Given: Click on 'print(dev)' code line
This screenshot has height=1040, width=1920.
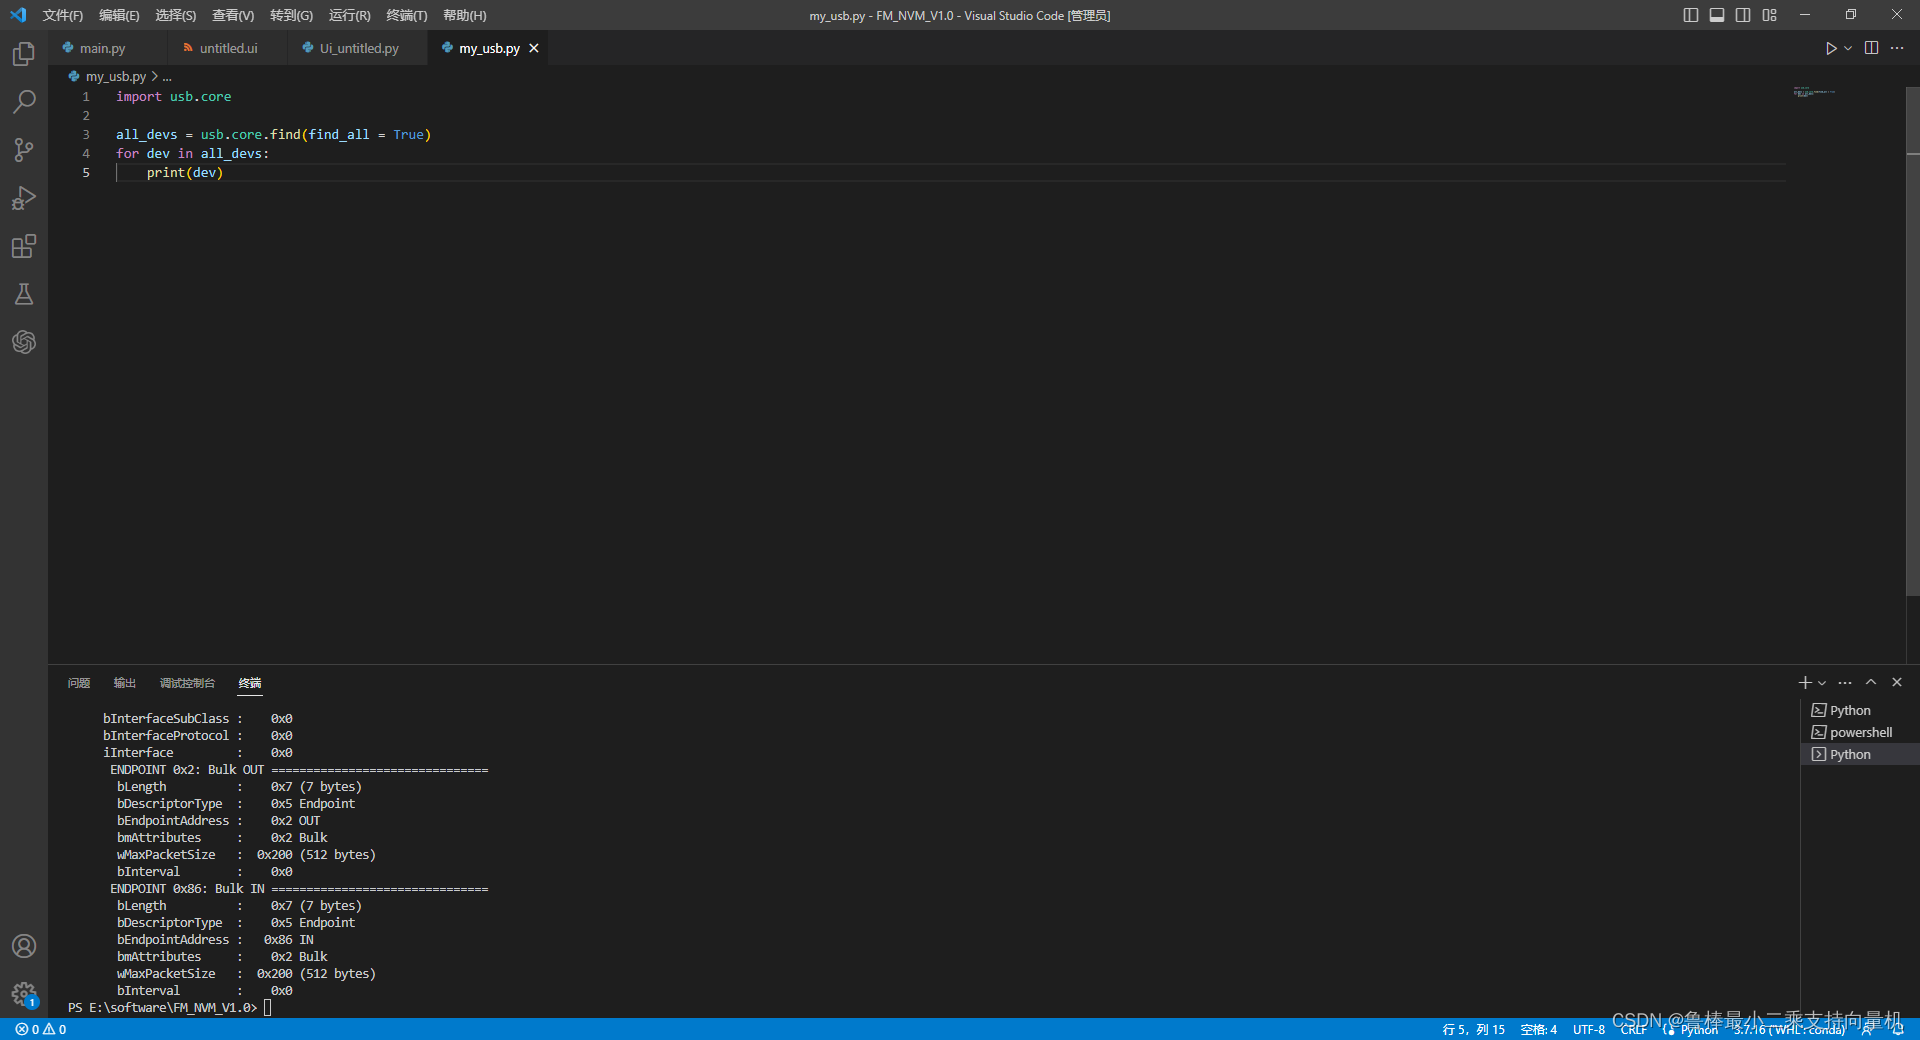Looking at the screenshot, I should (185, 172).
